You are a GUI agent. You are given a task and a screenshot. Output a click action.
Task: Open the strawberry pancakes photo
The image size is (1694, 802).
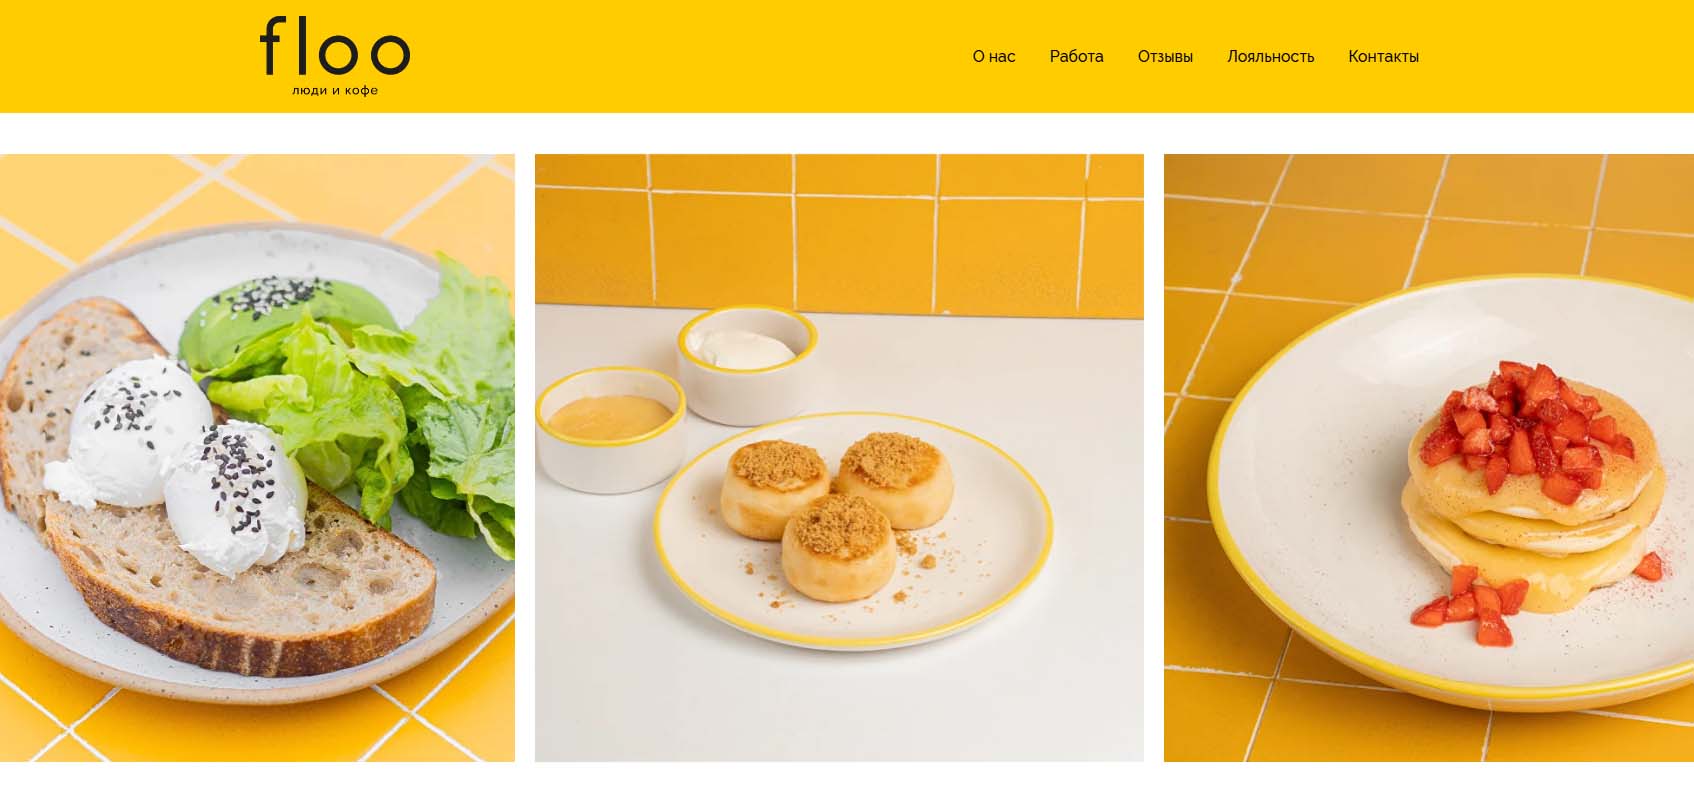pos(1429,458)
